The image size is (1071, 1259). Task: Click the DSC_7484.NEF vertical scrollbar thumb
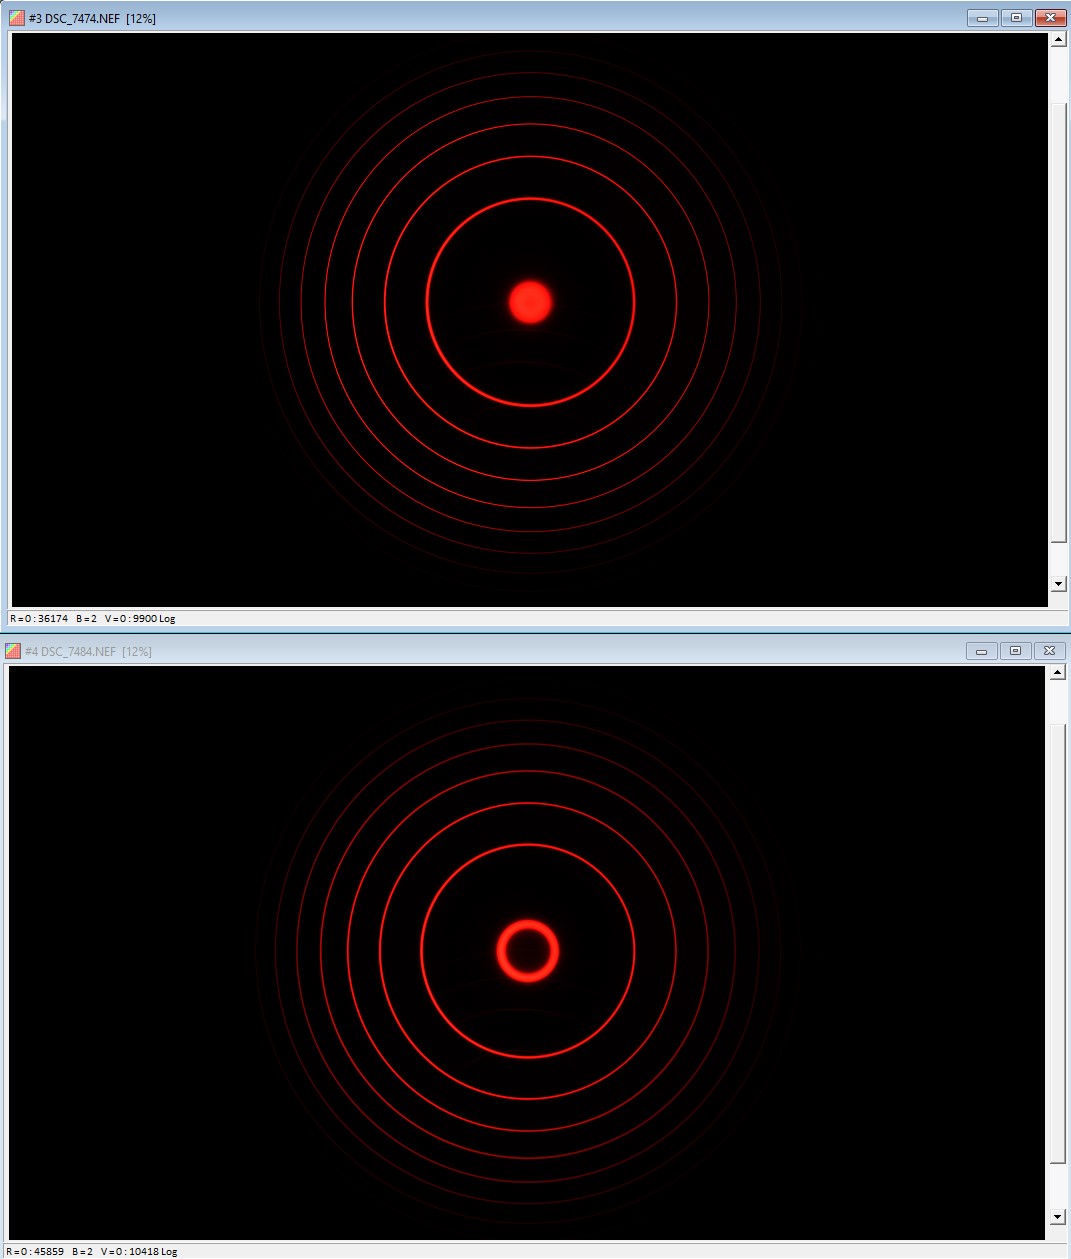point(1058,940)
